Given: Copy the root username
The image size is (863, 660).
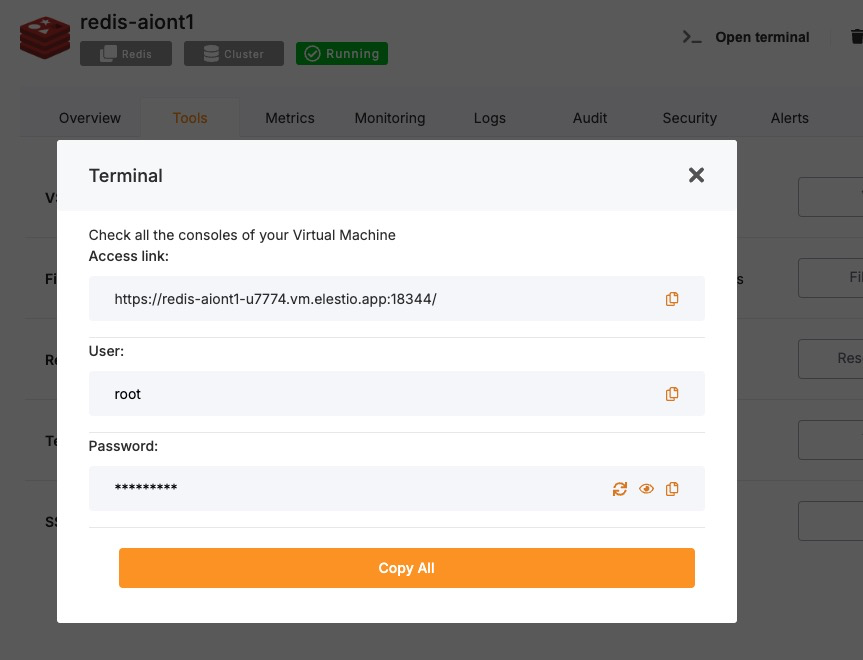Looking at the screenshot, I should click(x=672, y=394).
